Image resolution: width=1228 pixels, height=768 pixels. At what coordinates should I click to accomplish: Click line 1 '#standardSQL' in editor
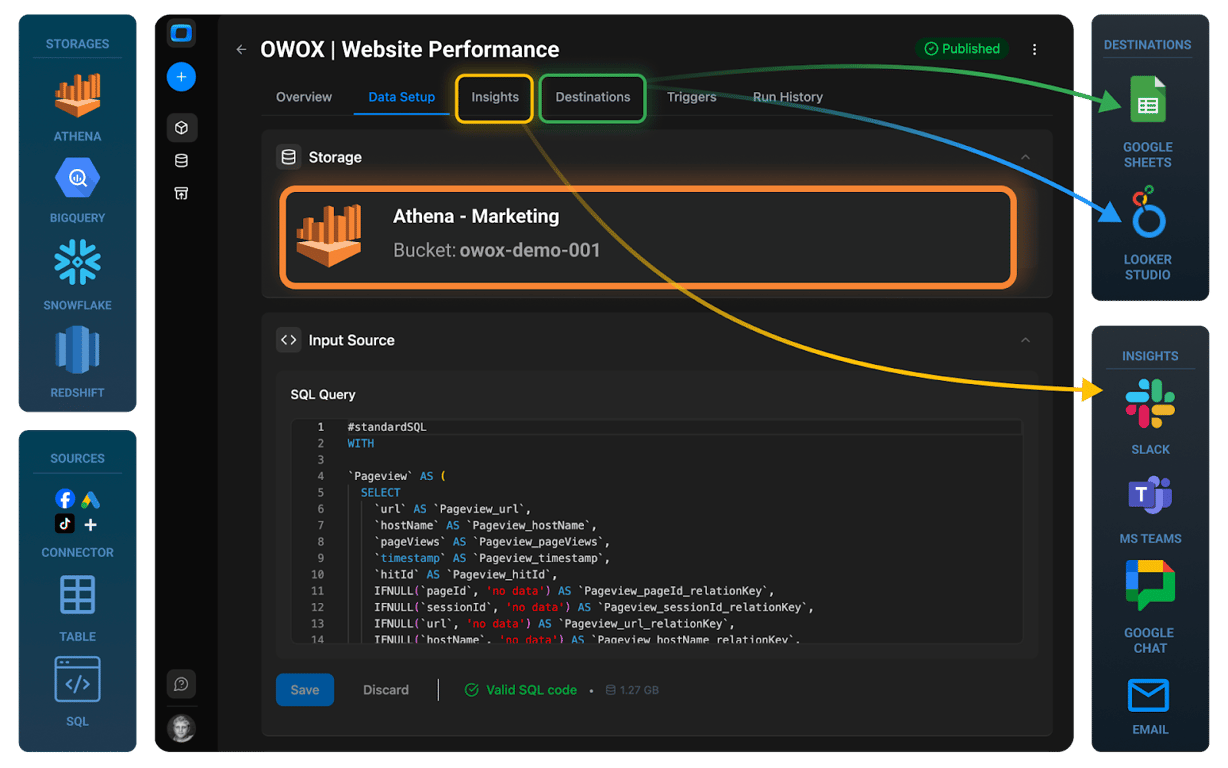(x=387, y=427)
